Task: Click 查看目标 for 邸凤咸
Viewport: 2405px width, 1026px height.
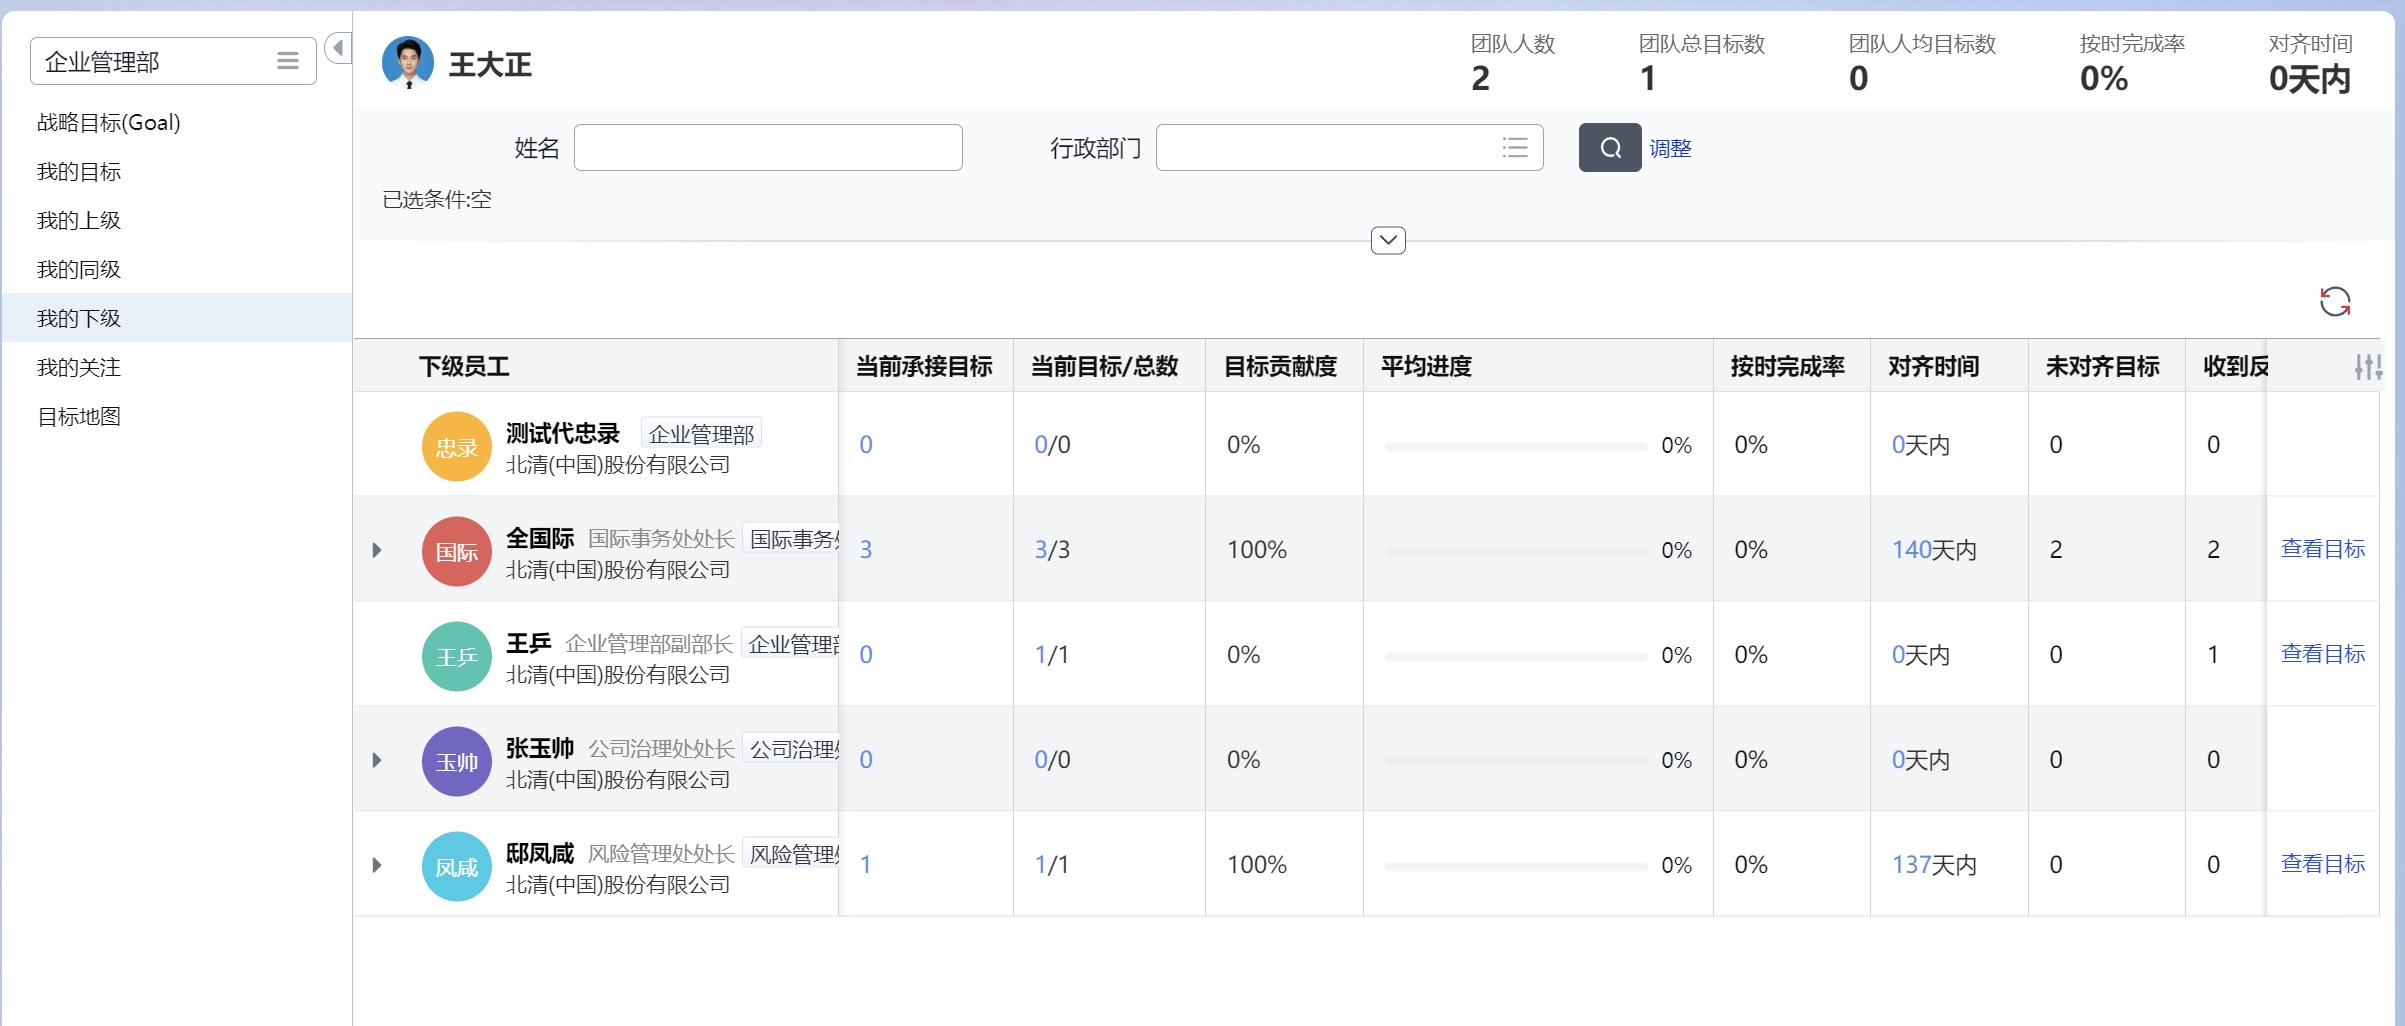Action: [2322, 864]
